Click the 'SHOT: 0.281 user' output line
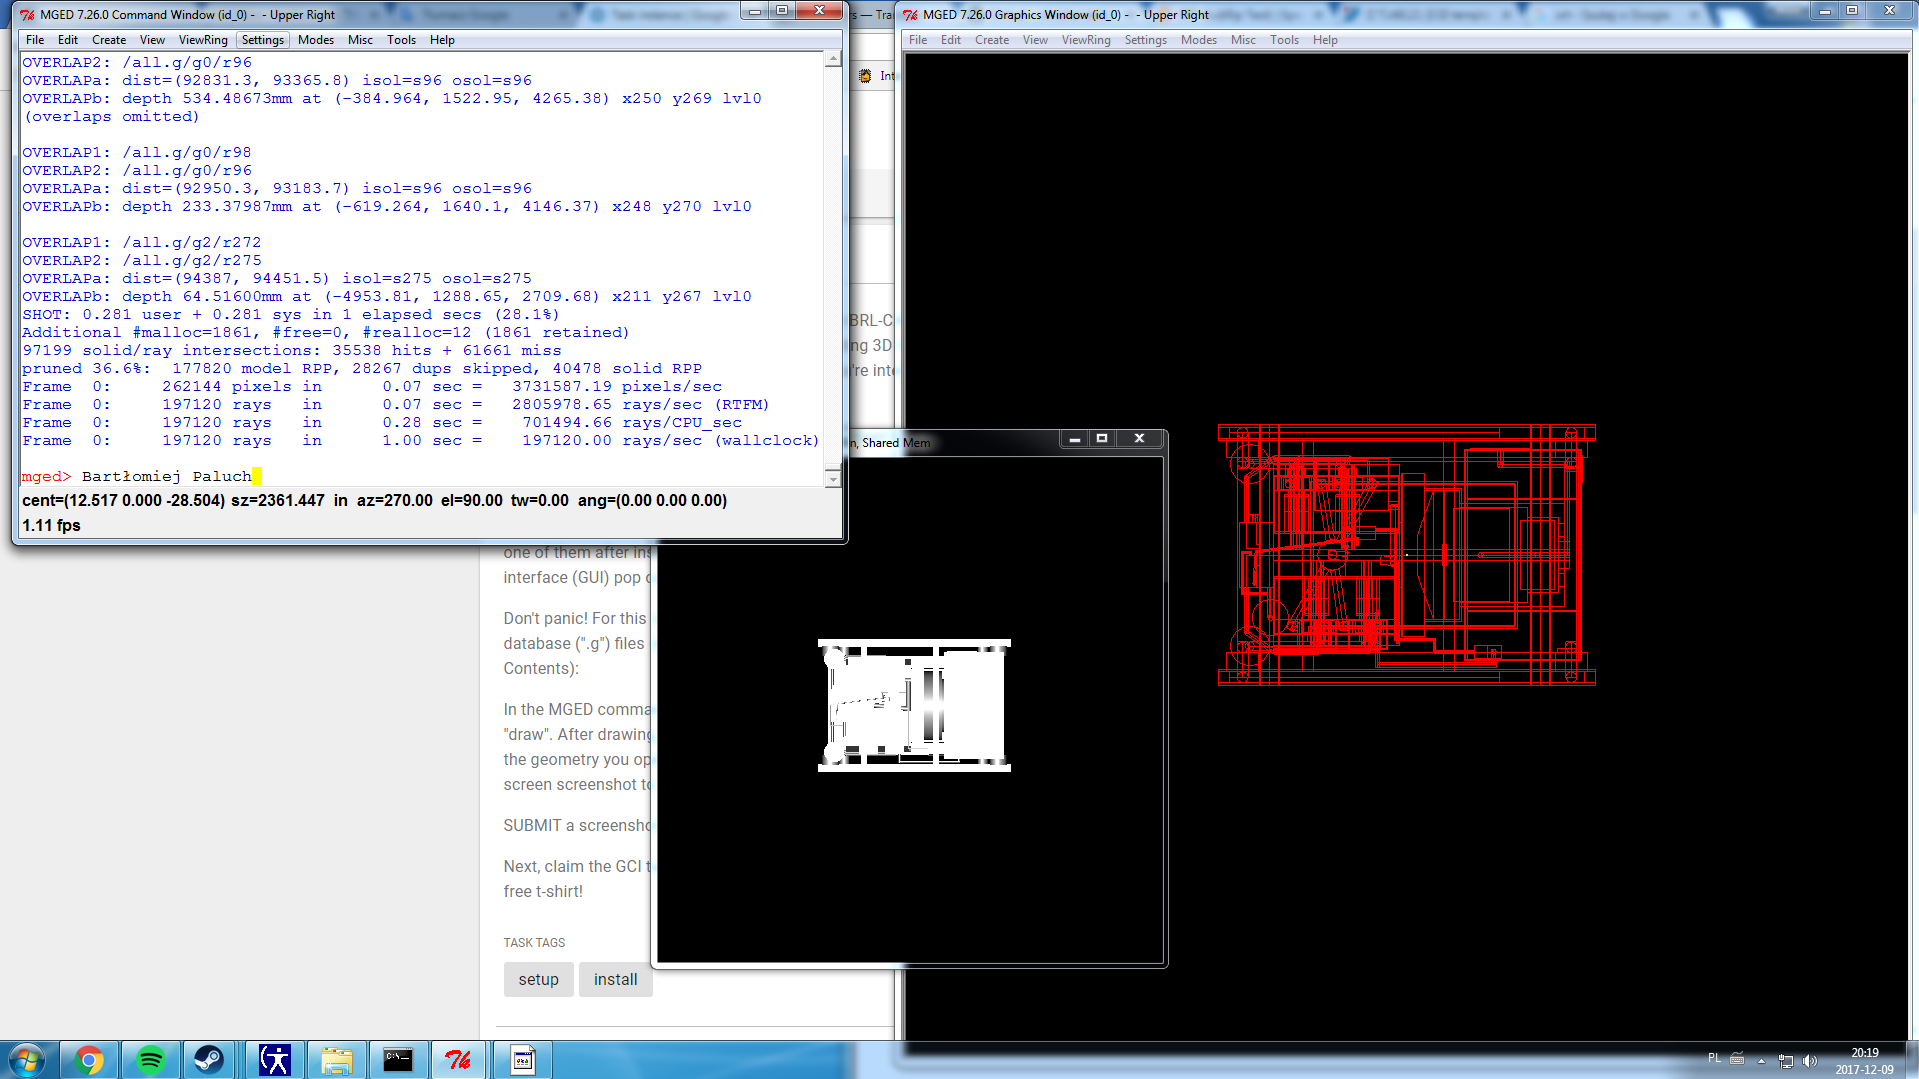The width and height of the screenshot is (1919, 1079). (290, 315)
